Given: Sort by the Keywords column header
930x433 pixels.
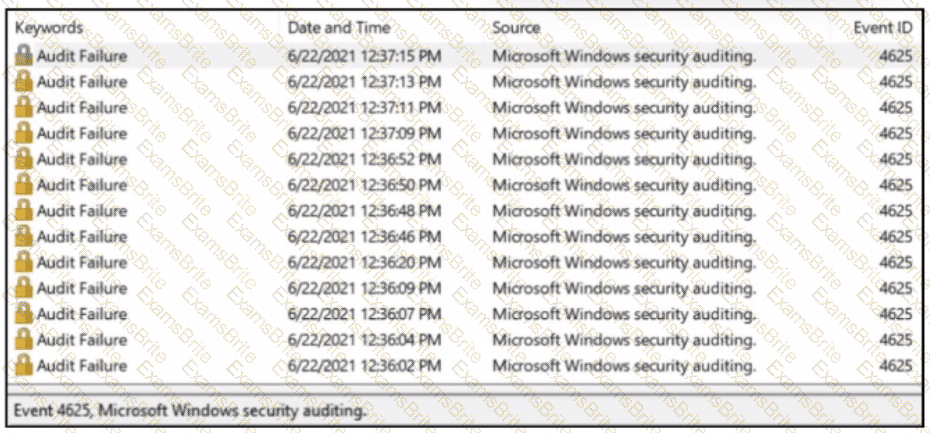Looking at the screenshot, I should tap(50, 28).
